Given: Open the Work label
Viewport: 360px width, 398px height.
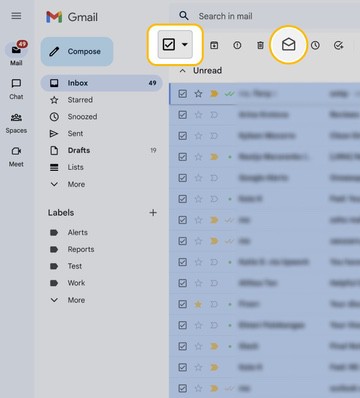Looking at the screenshot, I should click(x=101, y=283).
